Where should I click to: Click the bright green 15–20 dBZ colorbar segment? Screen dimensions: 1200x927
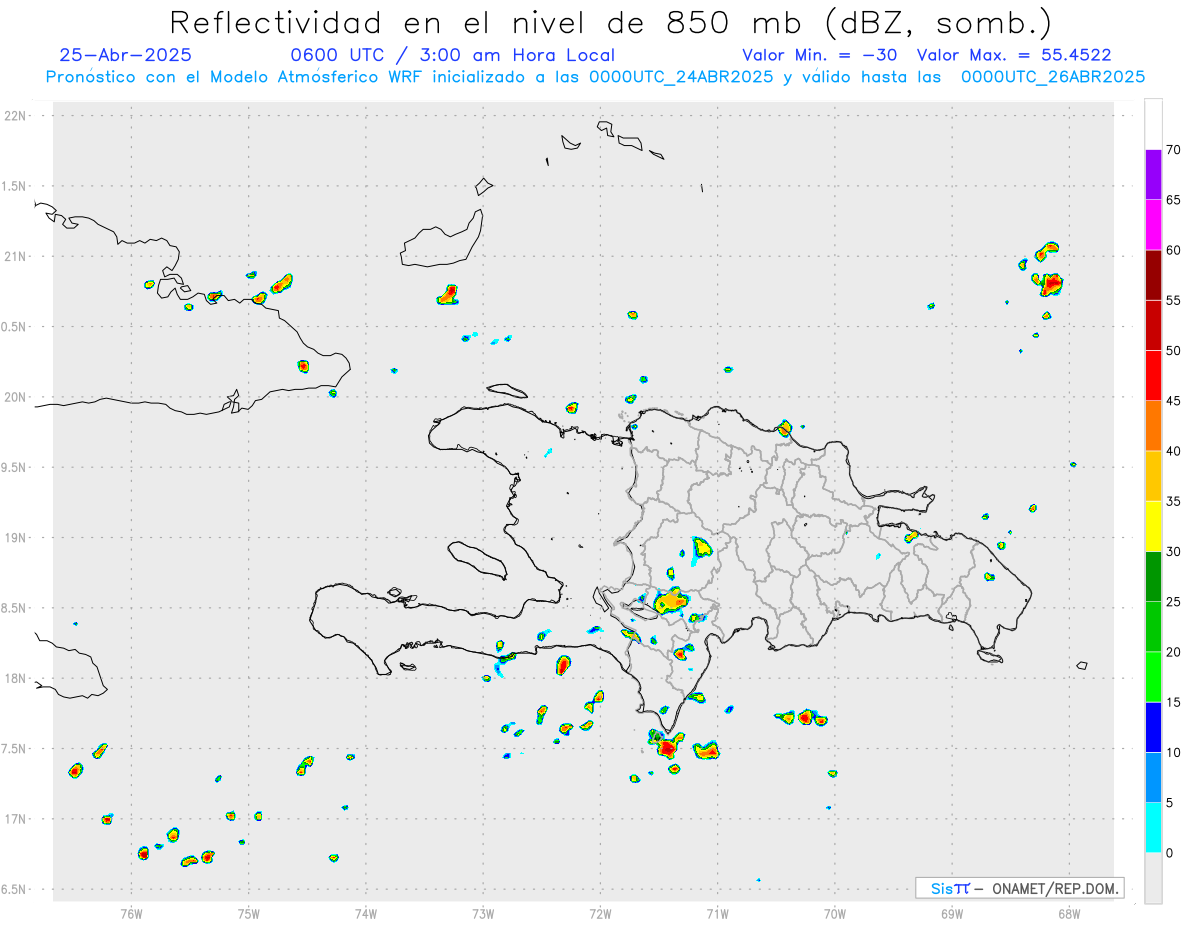point(1153,677)
